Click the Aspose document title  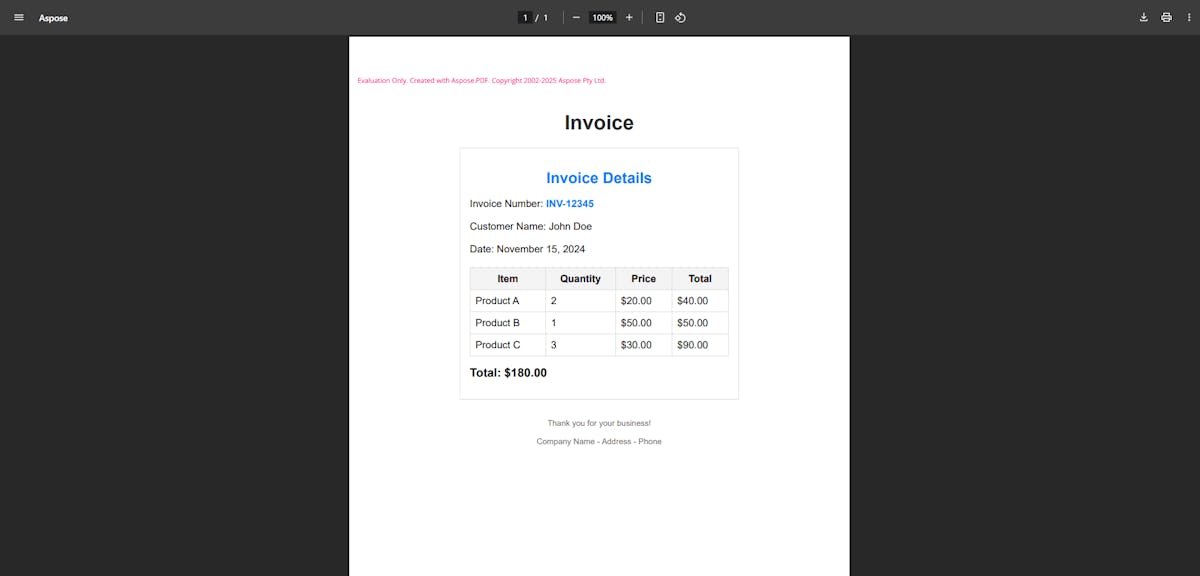(x=54, y=18)
